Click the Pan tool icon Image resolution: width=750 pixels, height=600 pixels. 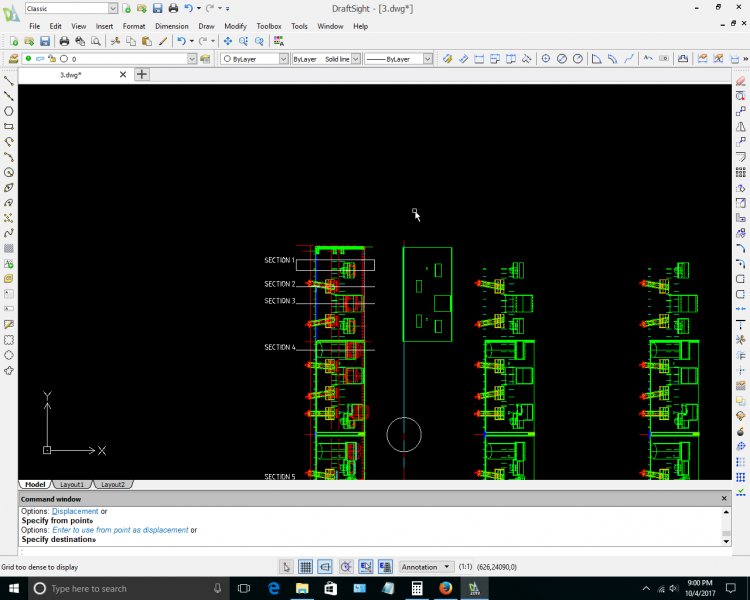pyautogui.click(x=228, y=41)
